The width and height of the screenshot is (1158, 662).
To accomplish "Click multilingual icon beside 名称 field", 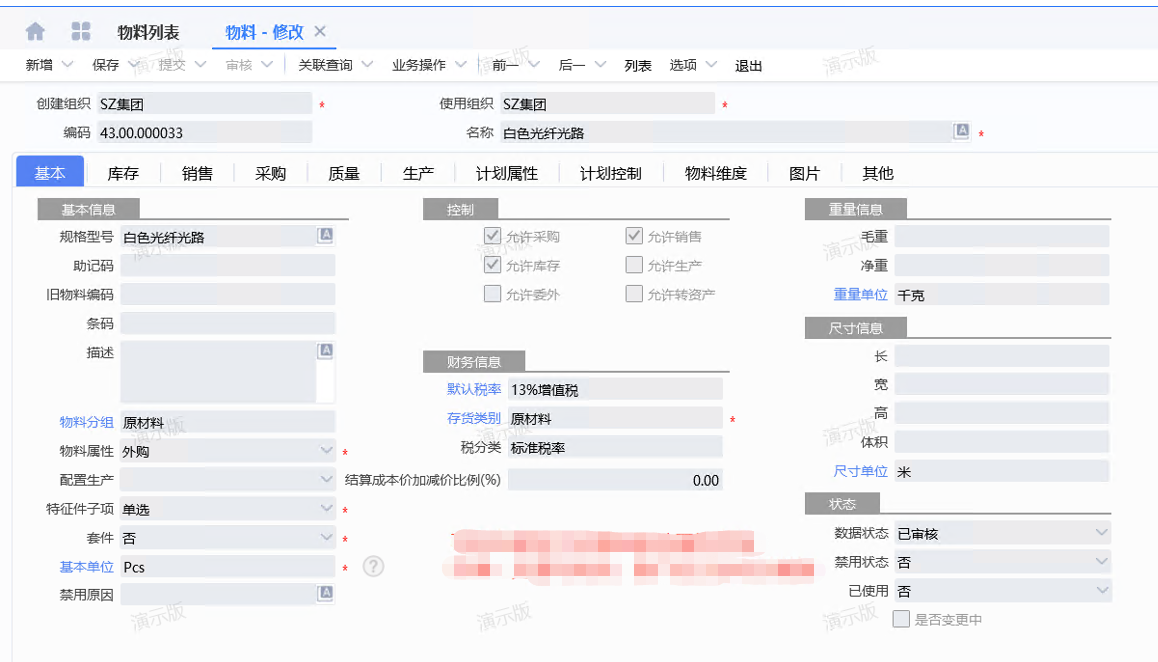I will tap(961, 131).
